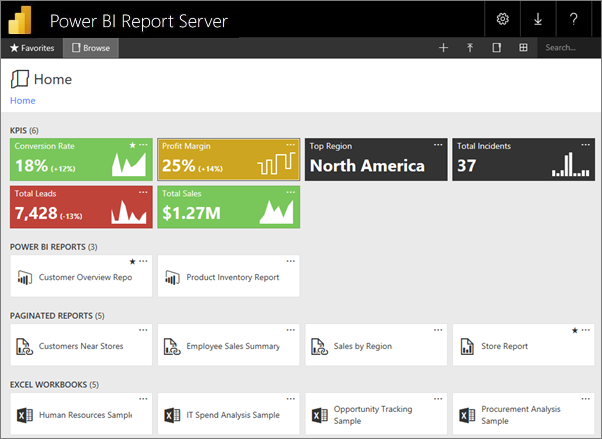This screenshot has height=439, width=602.
Task: Expand the New (+) dropdown menu
Action: coord(443,47)
